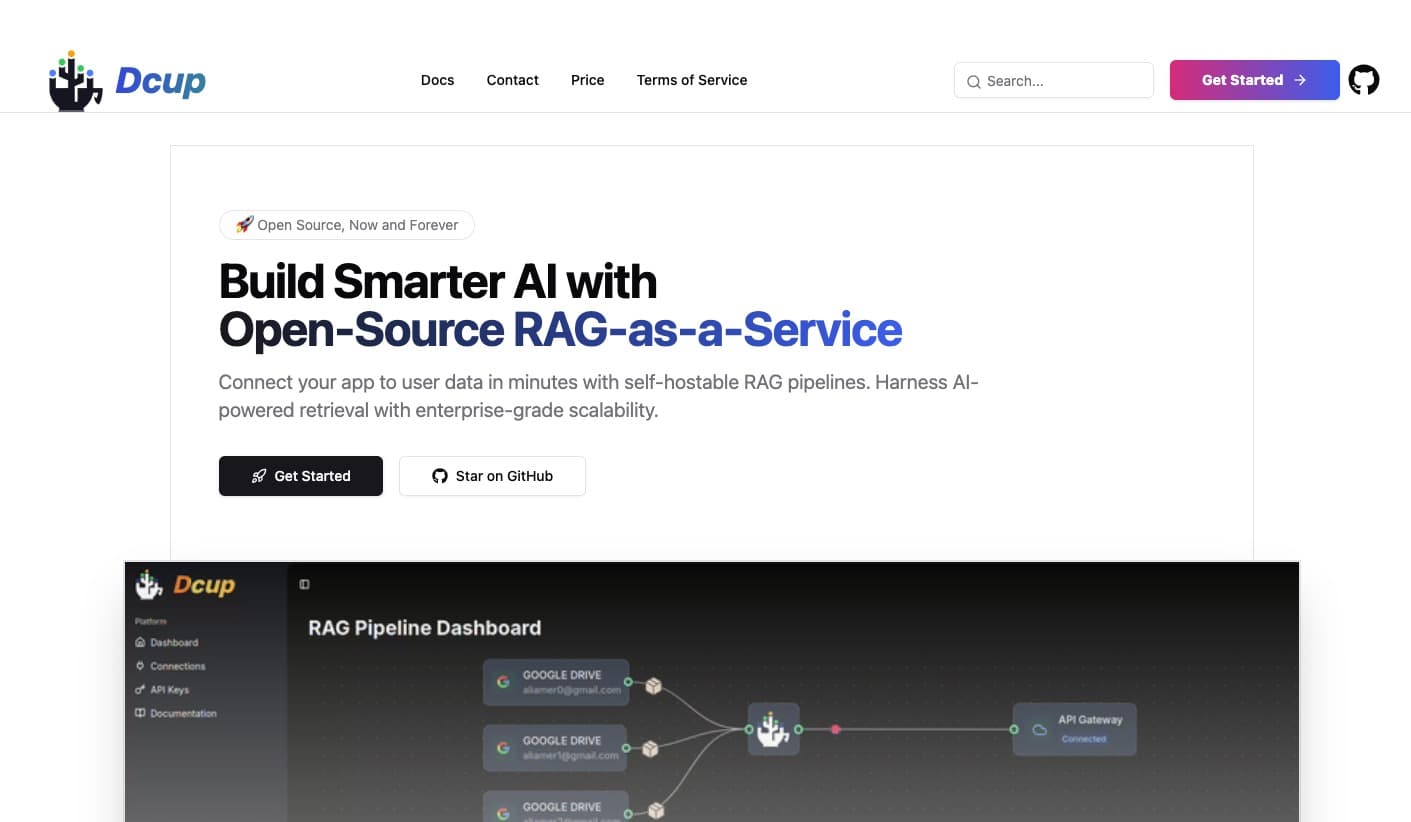Open the Terms of Service link

[x=691, y=80]
